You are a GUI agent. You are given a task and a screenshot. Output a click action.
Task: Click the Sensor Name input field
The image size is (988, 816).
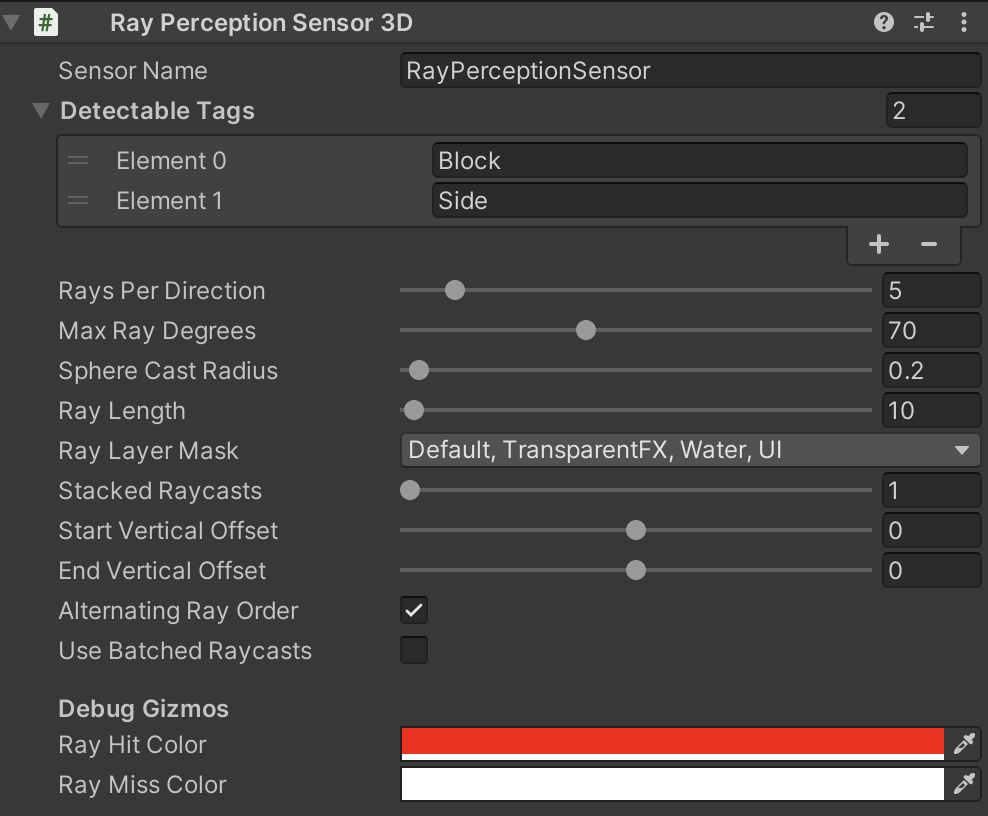click(x=690, y=70)
